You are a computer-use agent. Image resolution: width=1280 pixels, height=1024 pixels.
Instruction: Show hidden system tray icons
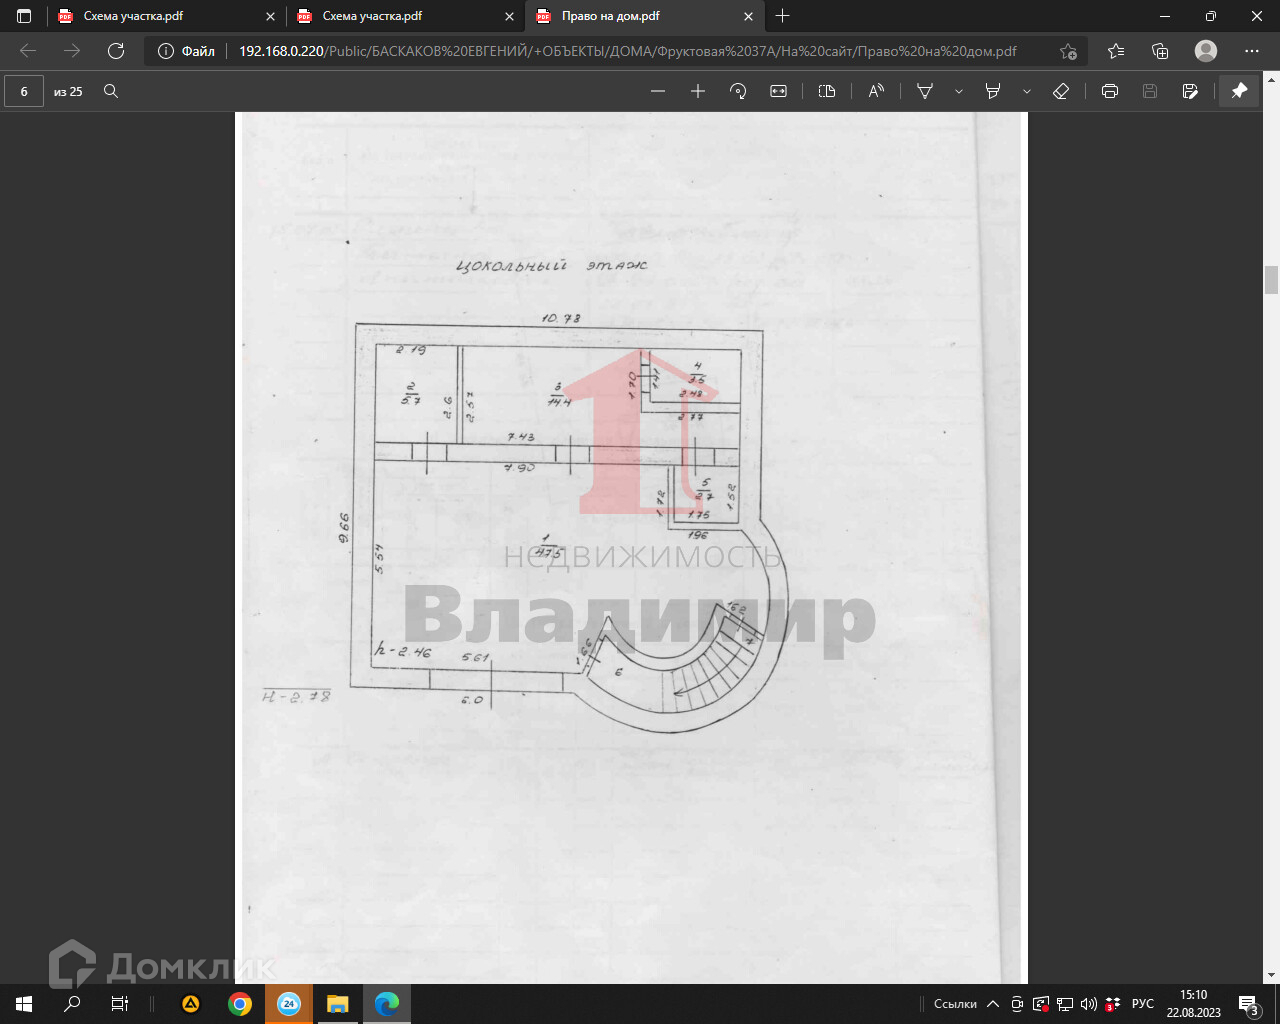pyautogui.click(x=992, y=1004)
